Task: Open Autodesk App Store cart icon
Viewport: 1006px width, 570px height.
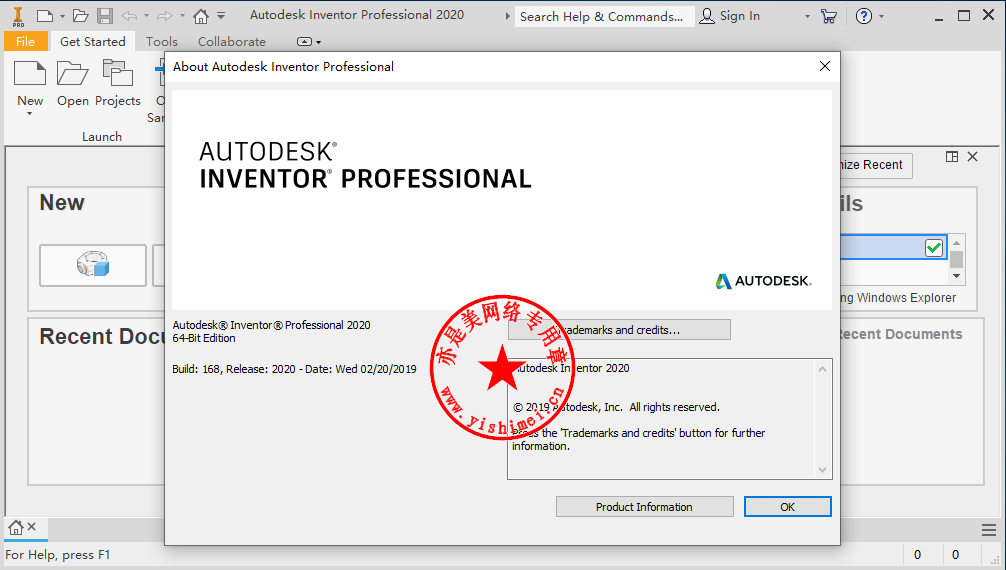Action: point(829,16)
